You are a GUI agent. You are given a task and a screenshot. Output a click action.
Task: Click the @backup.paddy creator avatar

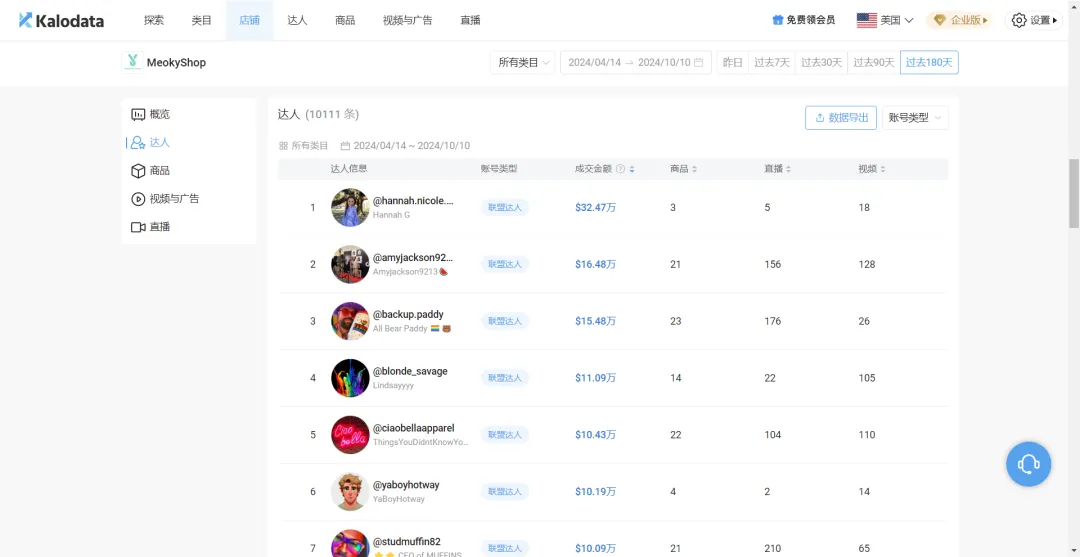coord(350,321)
